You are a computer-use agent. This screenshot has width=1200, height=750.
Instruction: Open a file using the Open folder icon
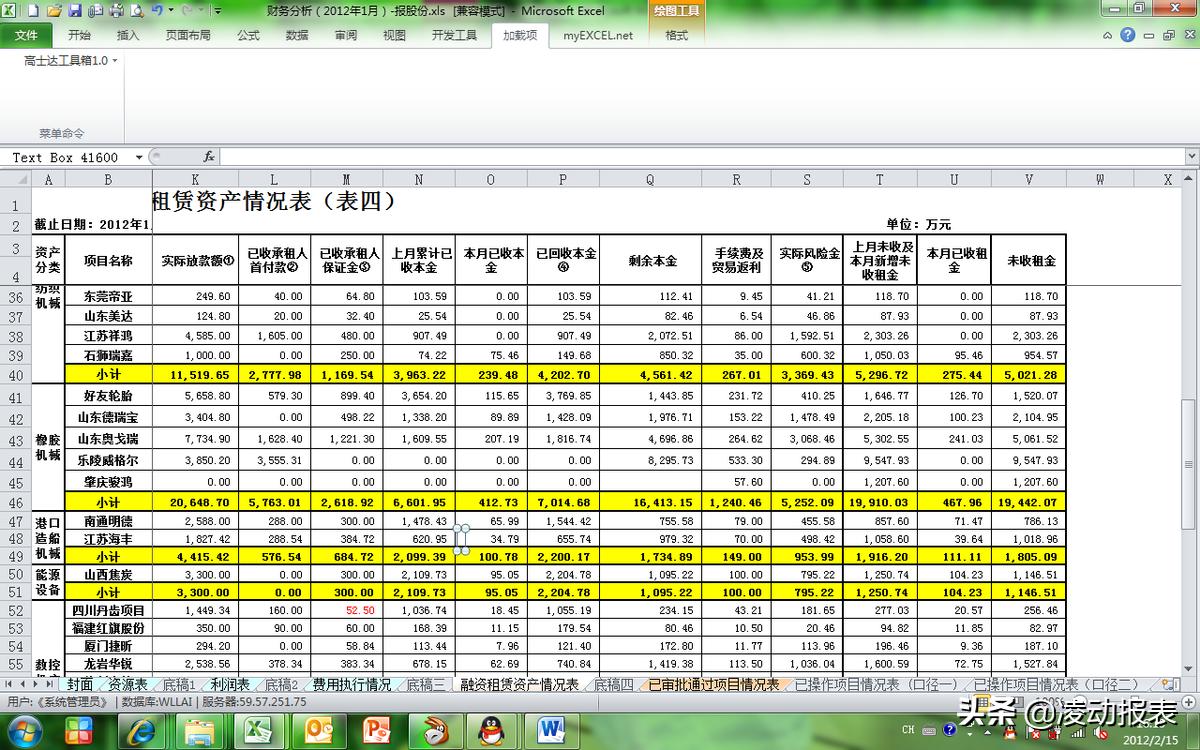55,10
